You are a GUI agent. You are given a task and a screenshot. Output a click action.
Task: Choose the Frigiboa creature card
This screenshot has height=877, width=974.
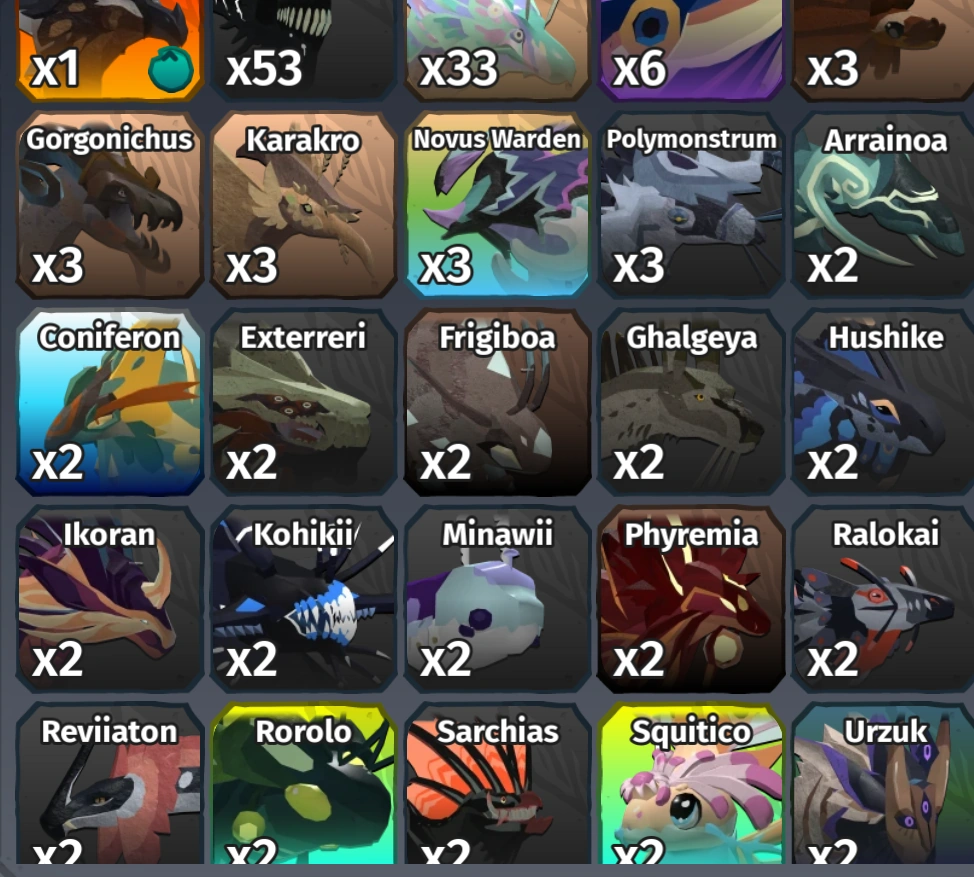coord(497,402)
